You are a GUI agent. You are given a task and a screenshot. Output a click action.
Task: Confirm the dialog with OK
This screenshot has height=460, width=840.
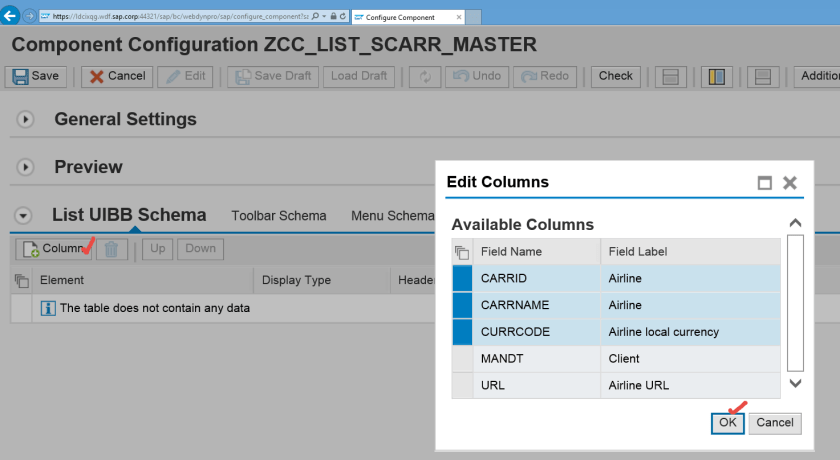(x=727, y=423)
